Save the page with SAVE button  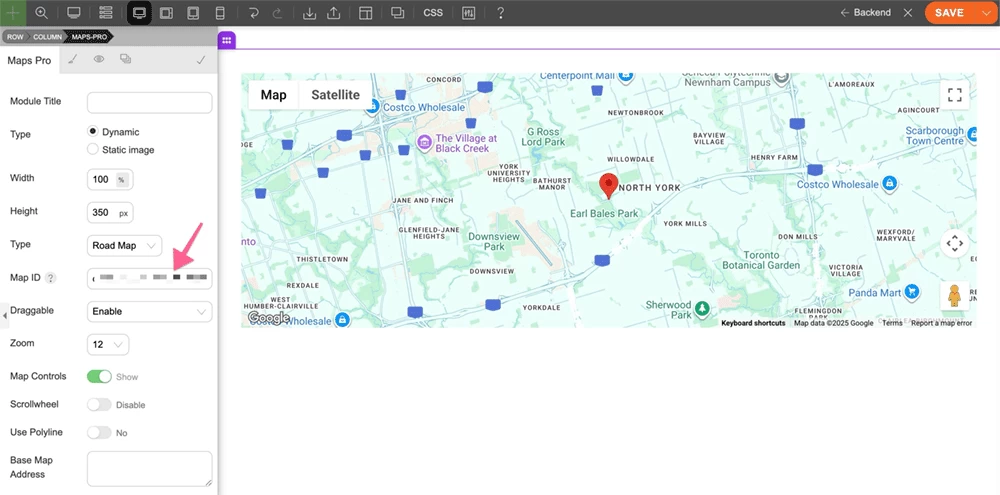tap(949, 13)
